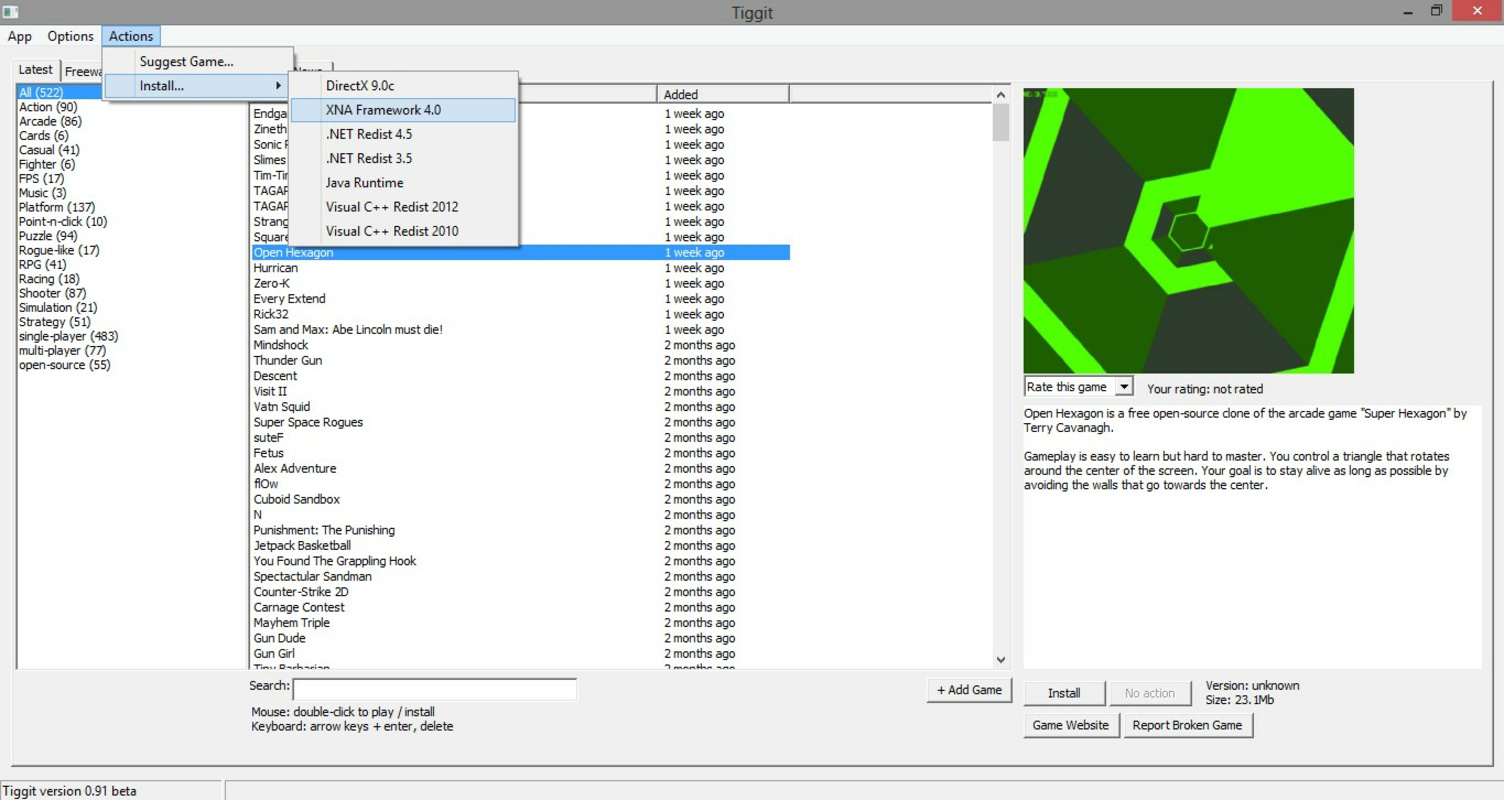
Task: Select the Shooter (87) category
Action: click(x=52, y=293)
